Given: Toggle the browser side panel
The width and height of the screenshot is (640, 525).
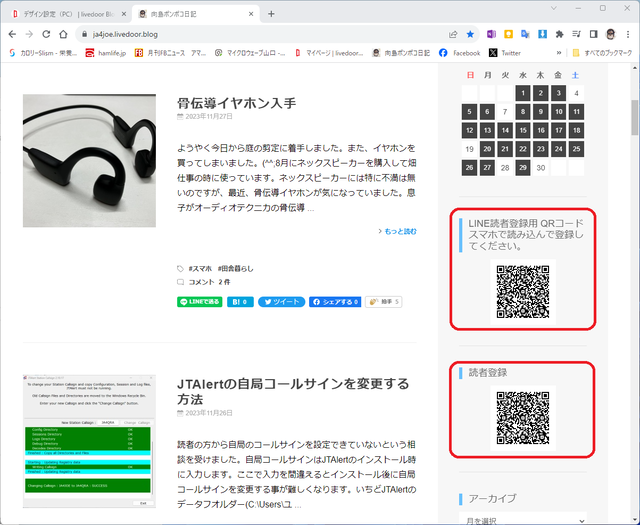Looking at the screenshot, I should click(x=593, y=34).
